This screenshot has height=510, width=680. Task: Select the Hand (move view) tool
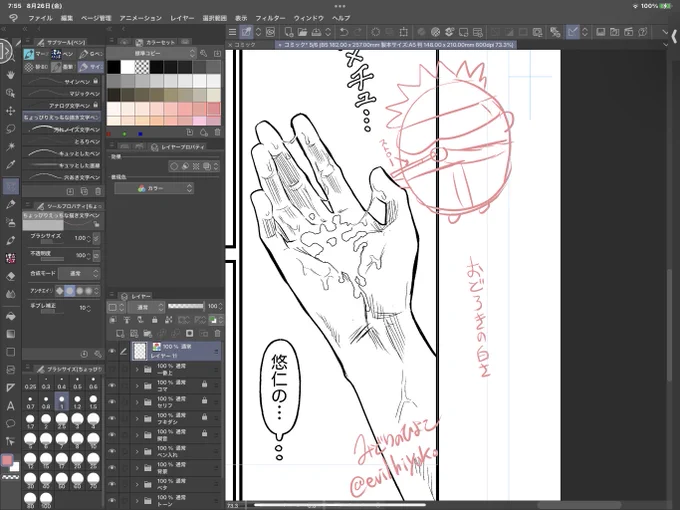click(x=11, y=75)
